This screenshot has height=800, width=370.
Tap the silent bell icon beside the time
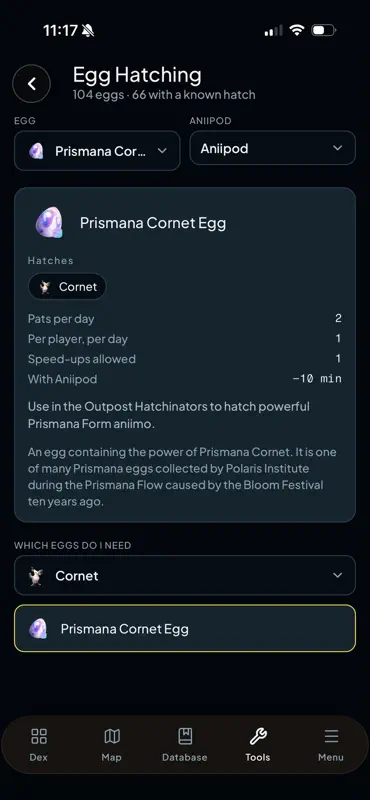coord(88,31)
